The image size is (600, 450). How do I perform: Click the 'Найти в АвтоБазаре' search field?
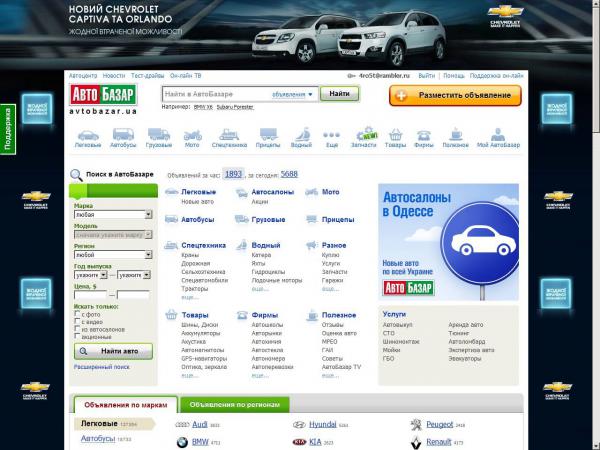(x=215, y=94)
